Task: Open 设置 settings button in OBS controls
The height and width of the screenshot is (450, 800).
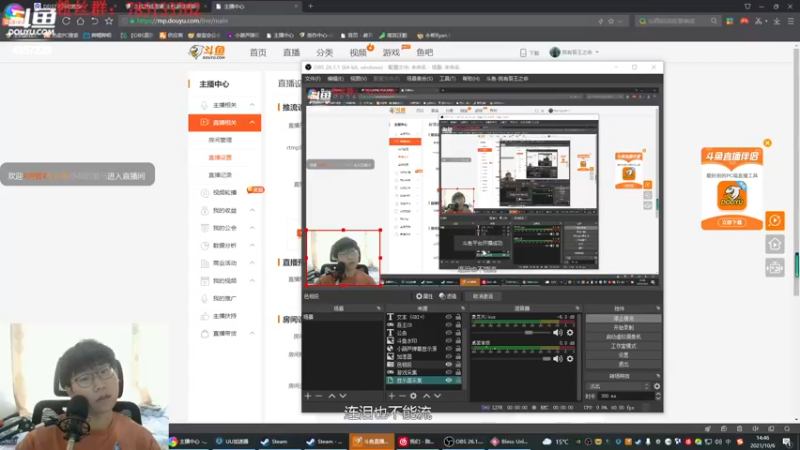Action: tap(623, 355)
